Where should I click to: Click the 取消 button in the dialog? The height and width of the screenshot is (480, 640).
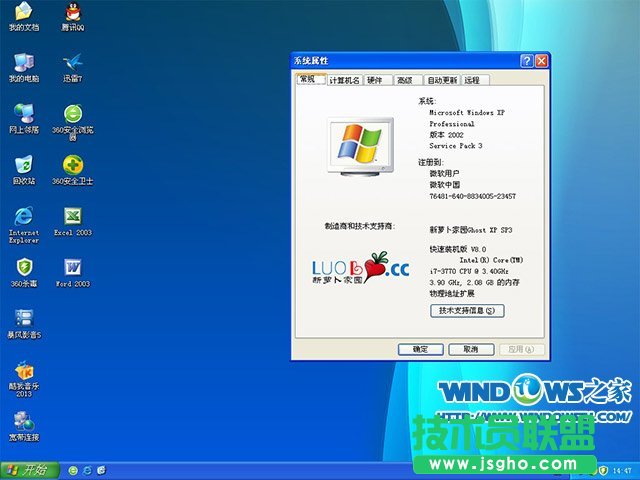[465, 349]
